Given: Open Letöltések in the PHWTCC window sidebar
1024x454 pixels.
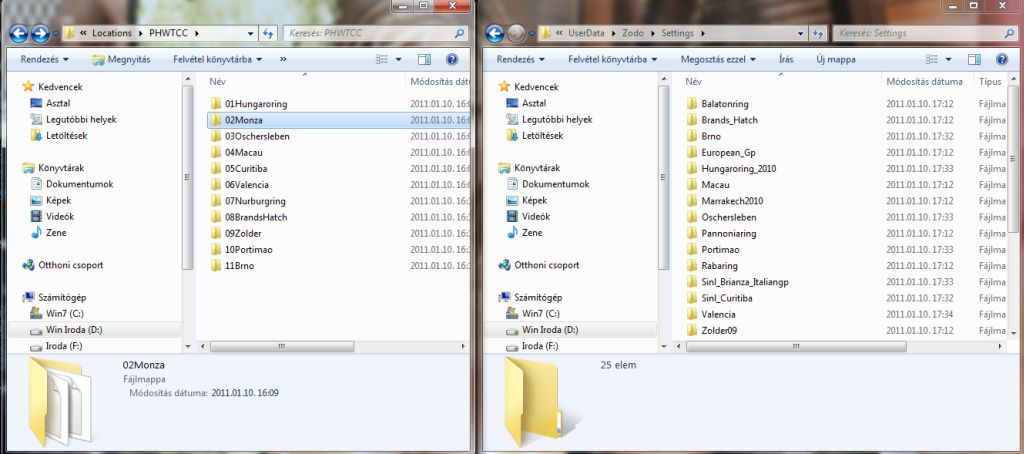Looking at the screenshot, I should pyautogui.click(x=66, y=136).
